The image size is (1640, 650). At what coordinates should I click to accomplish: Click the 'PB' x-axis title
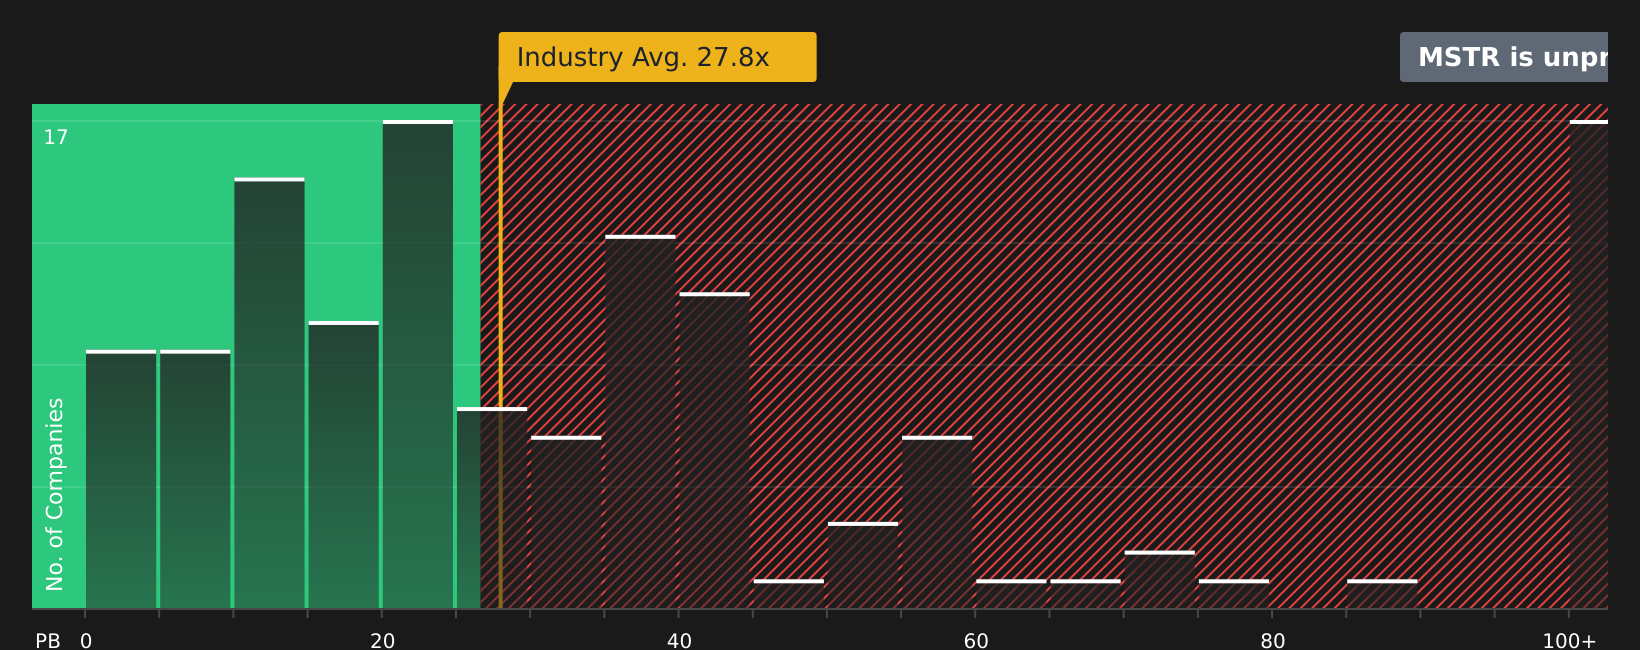(48, 641)
